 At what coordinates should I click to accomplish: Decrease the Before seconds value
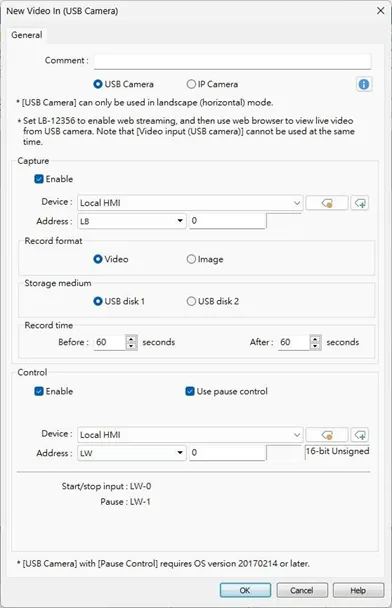(x=131, y=346)
